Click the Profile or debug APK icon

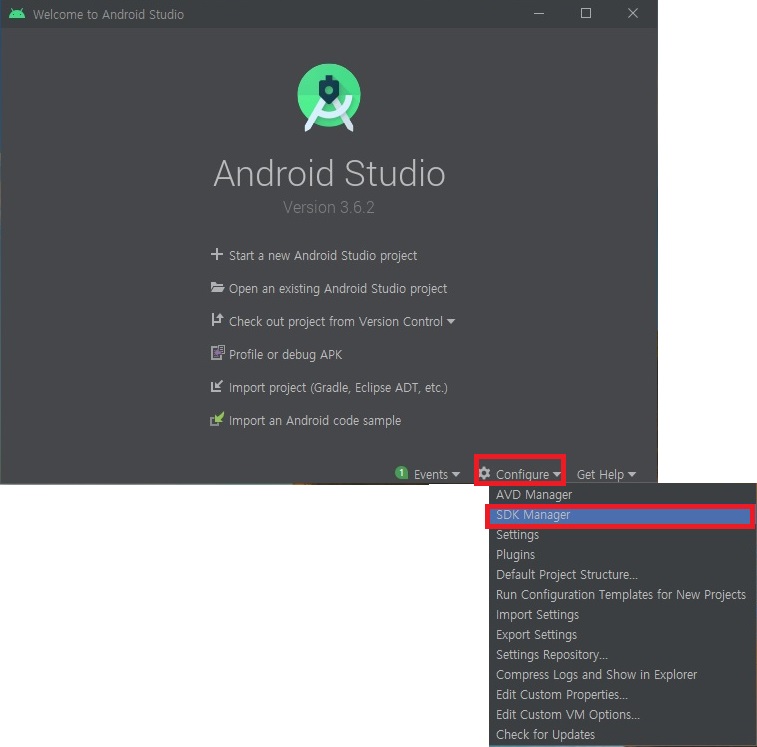pyautogui.click(x=218, y=353)
